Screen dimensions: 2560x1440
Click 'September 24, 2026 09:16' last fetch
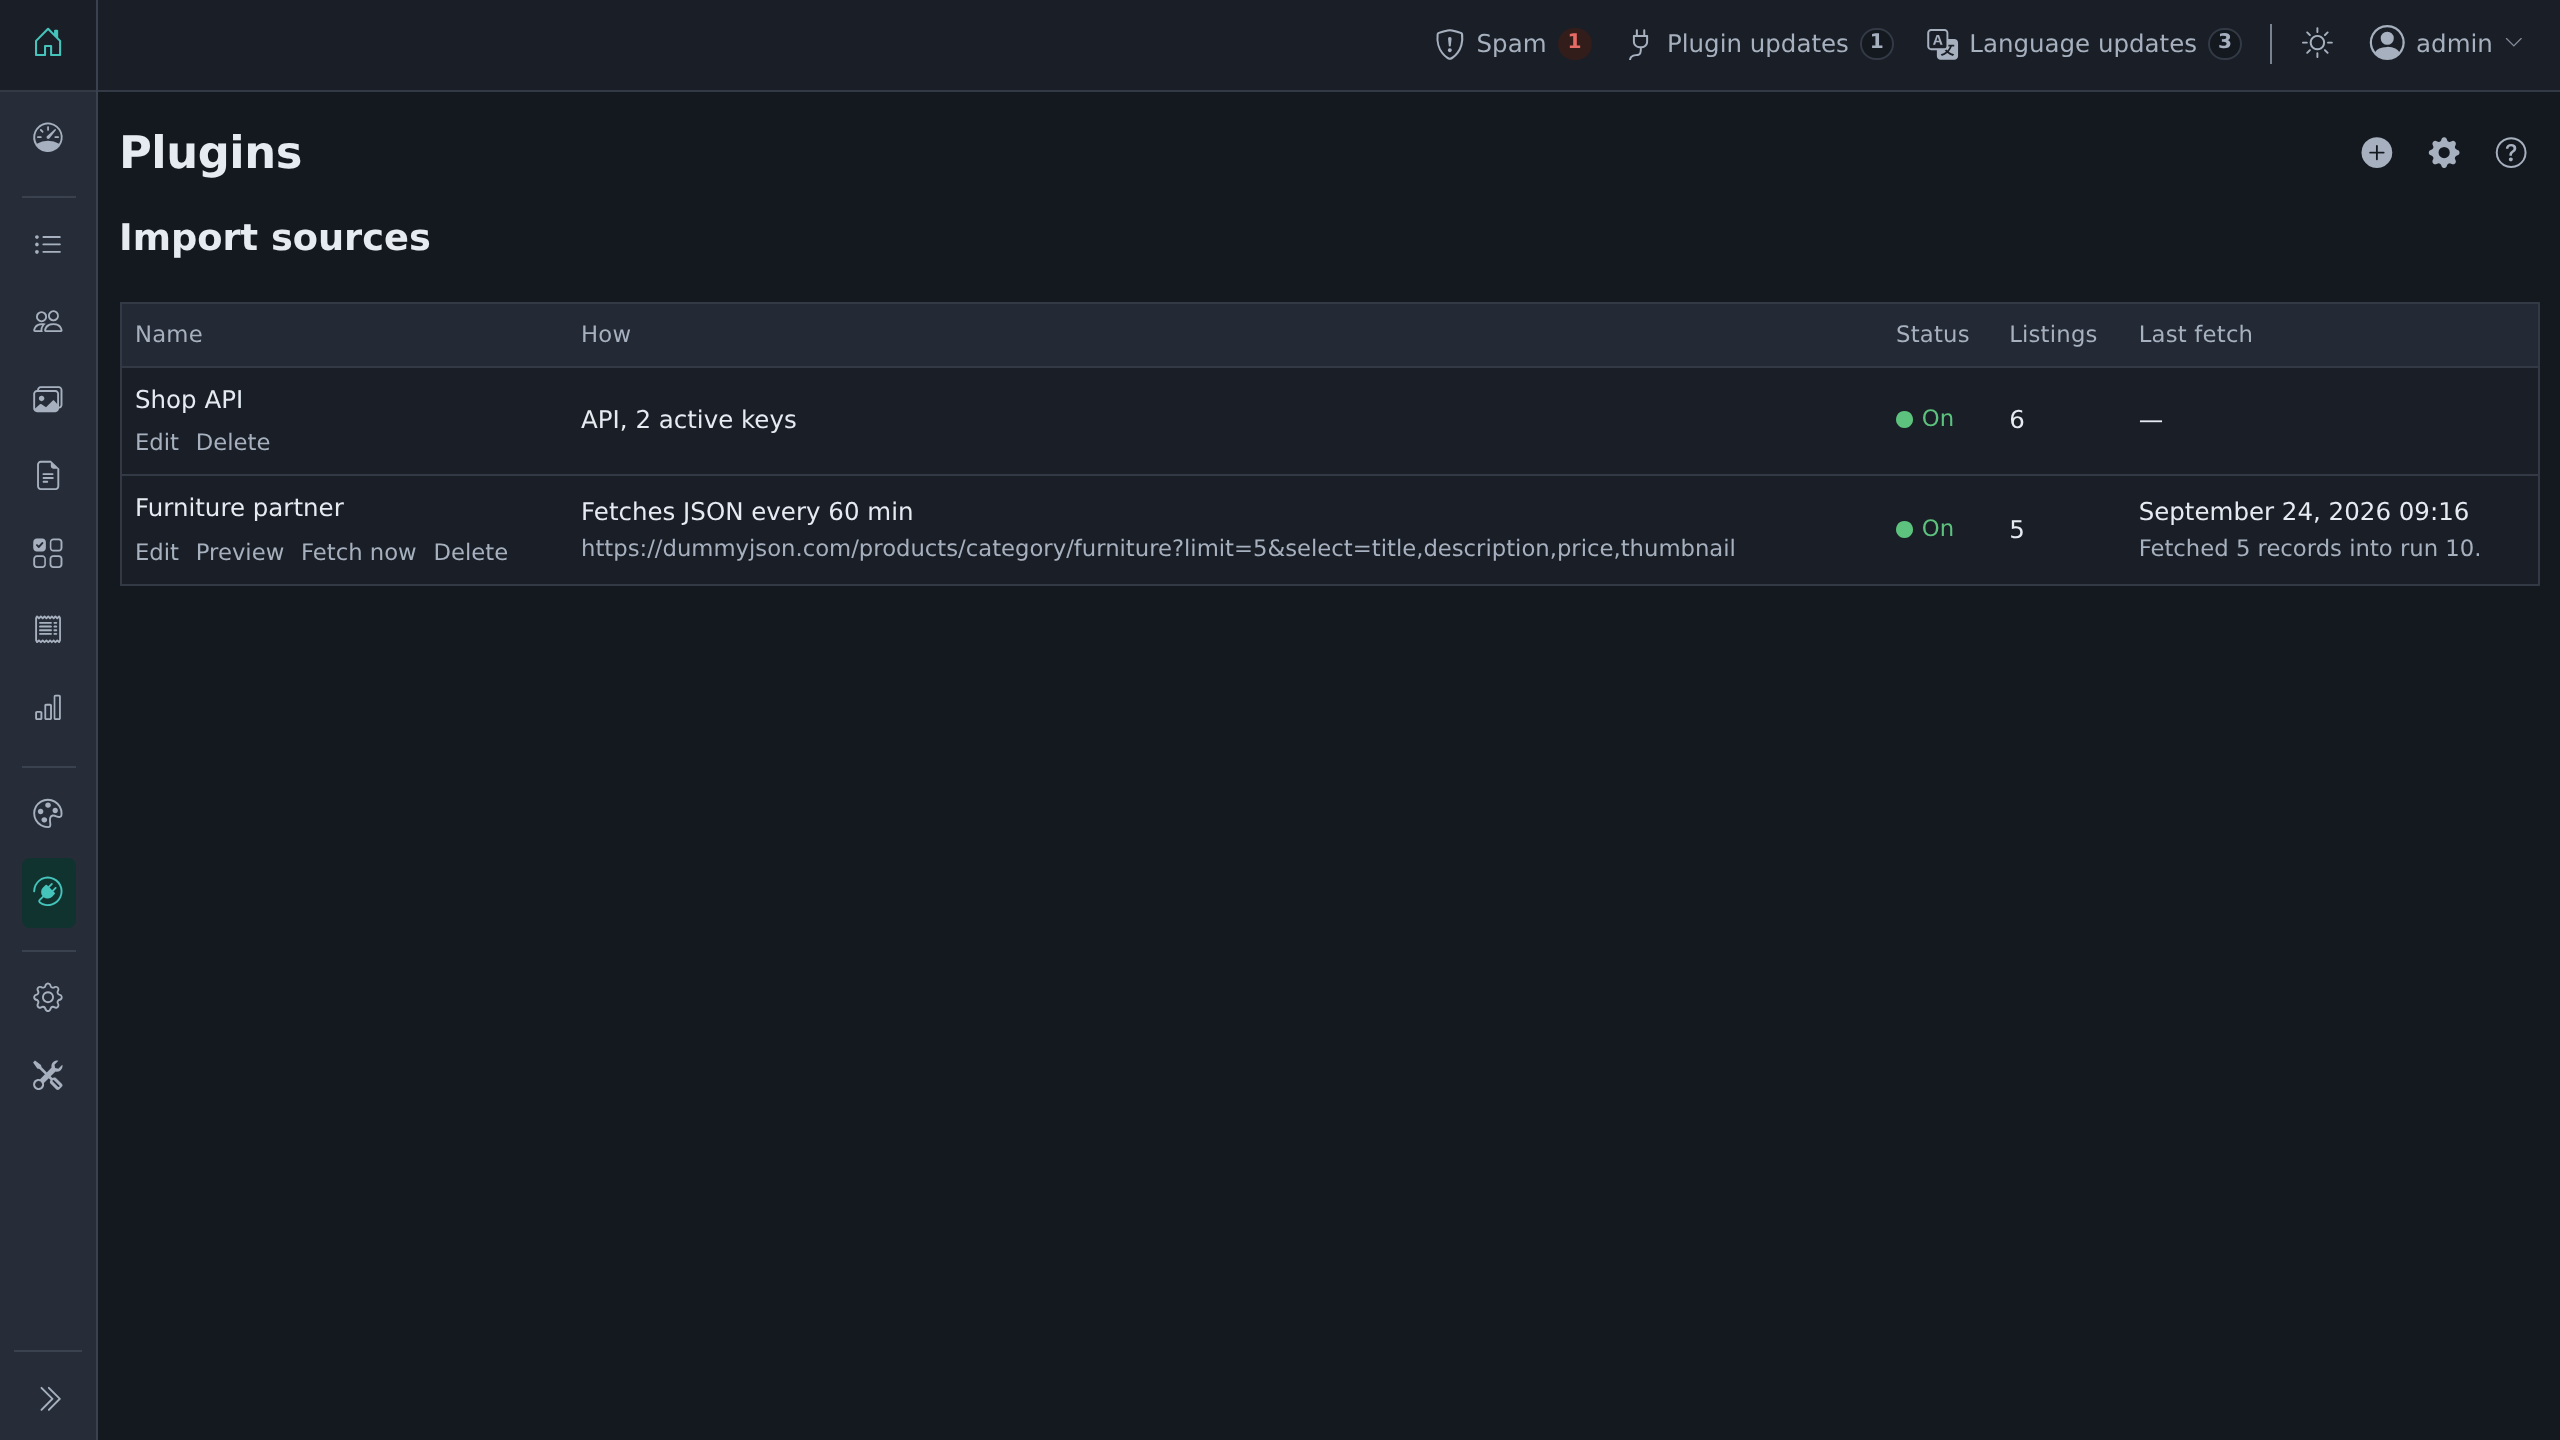click(x=2303, y=511)
